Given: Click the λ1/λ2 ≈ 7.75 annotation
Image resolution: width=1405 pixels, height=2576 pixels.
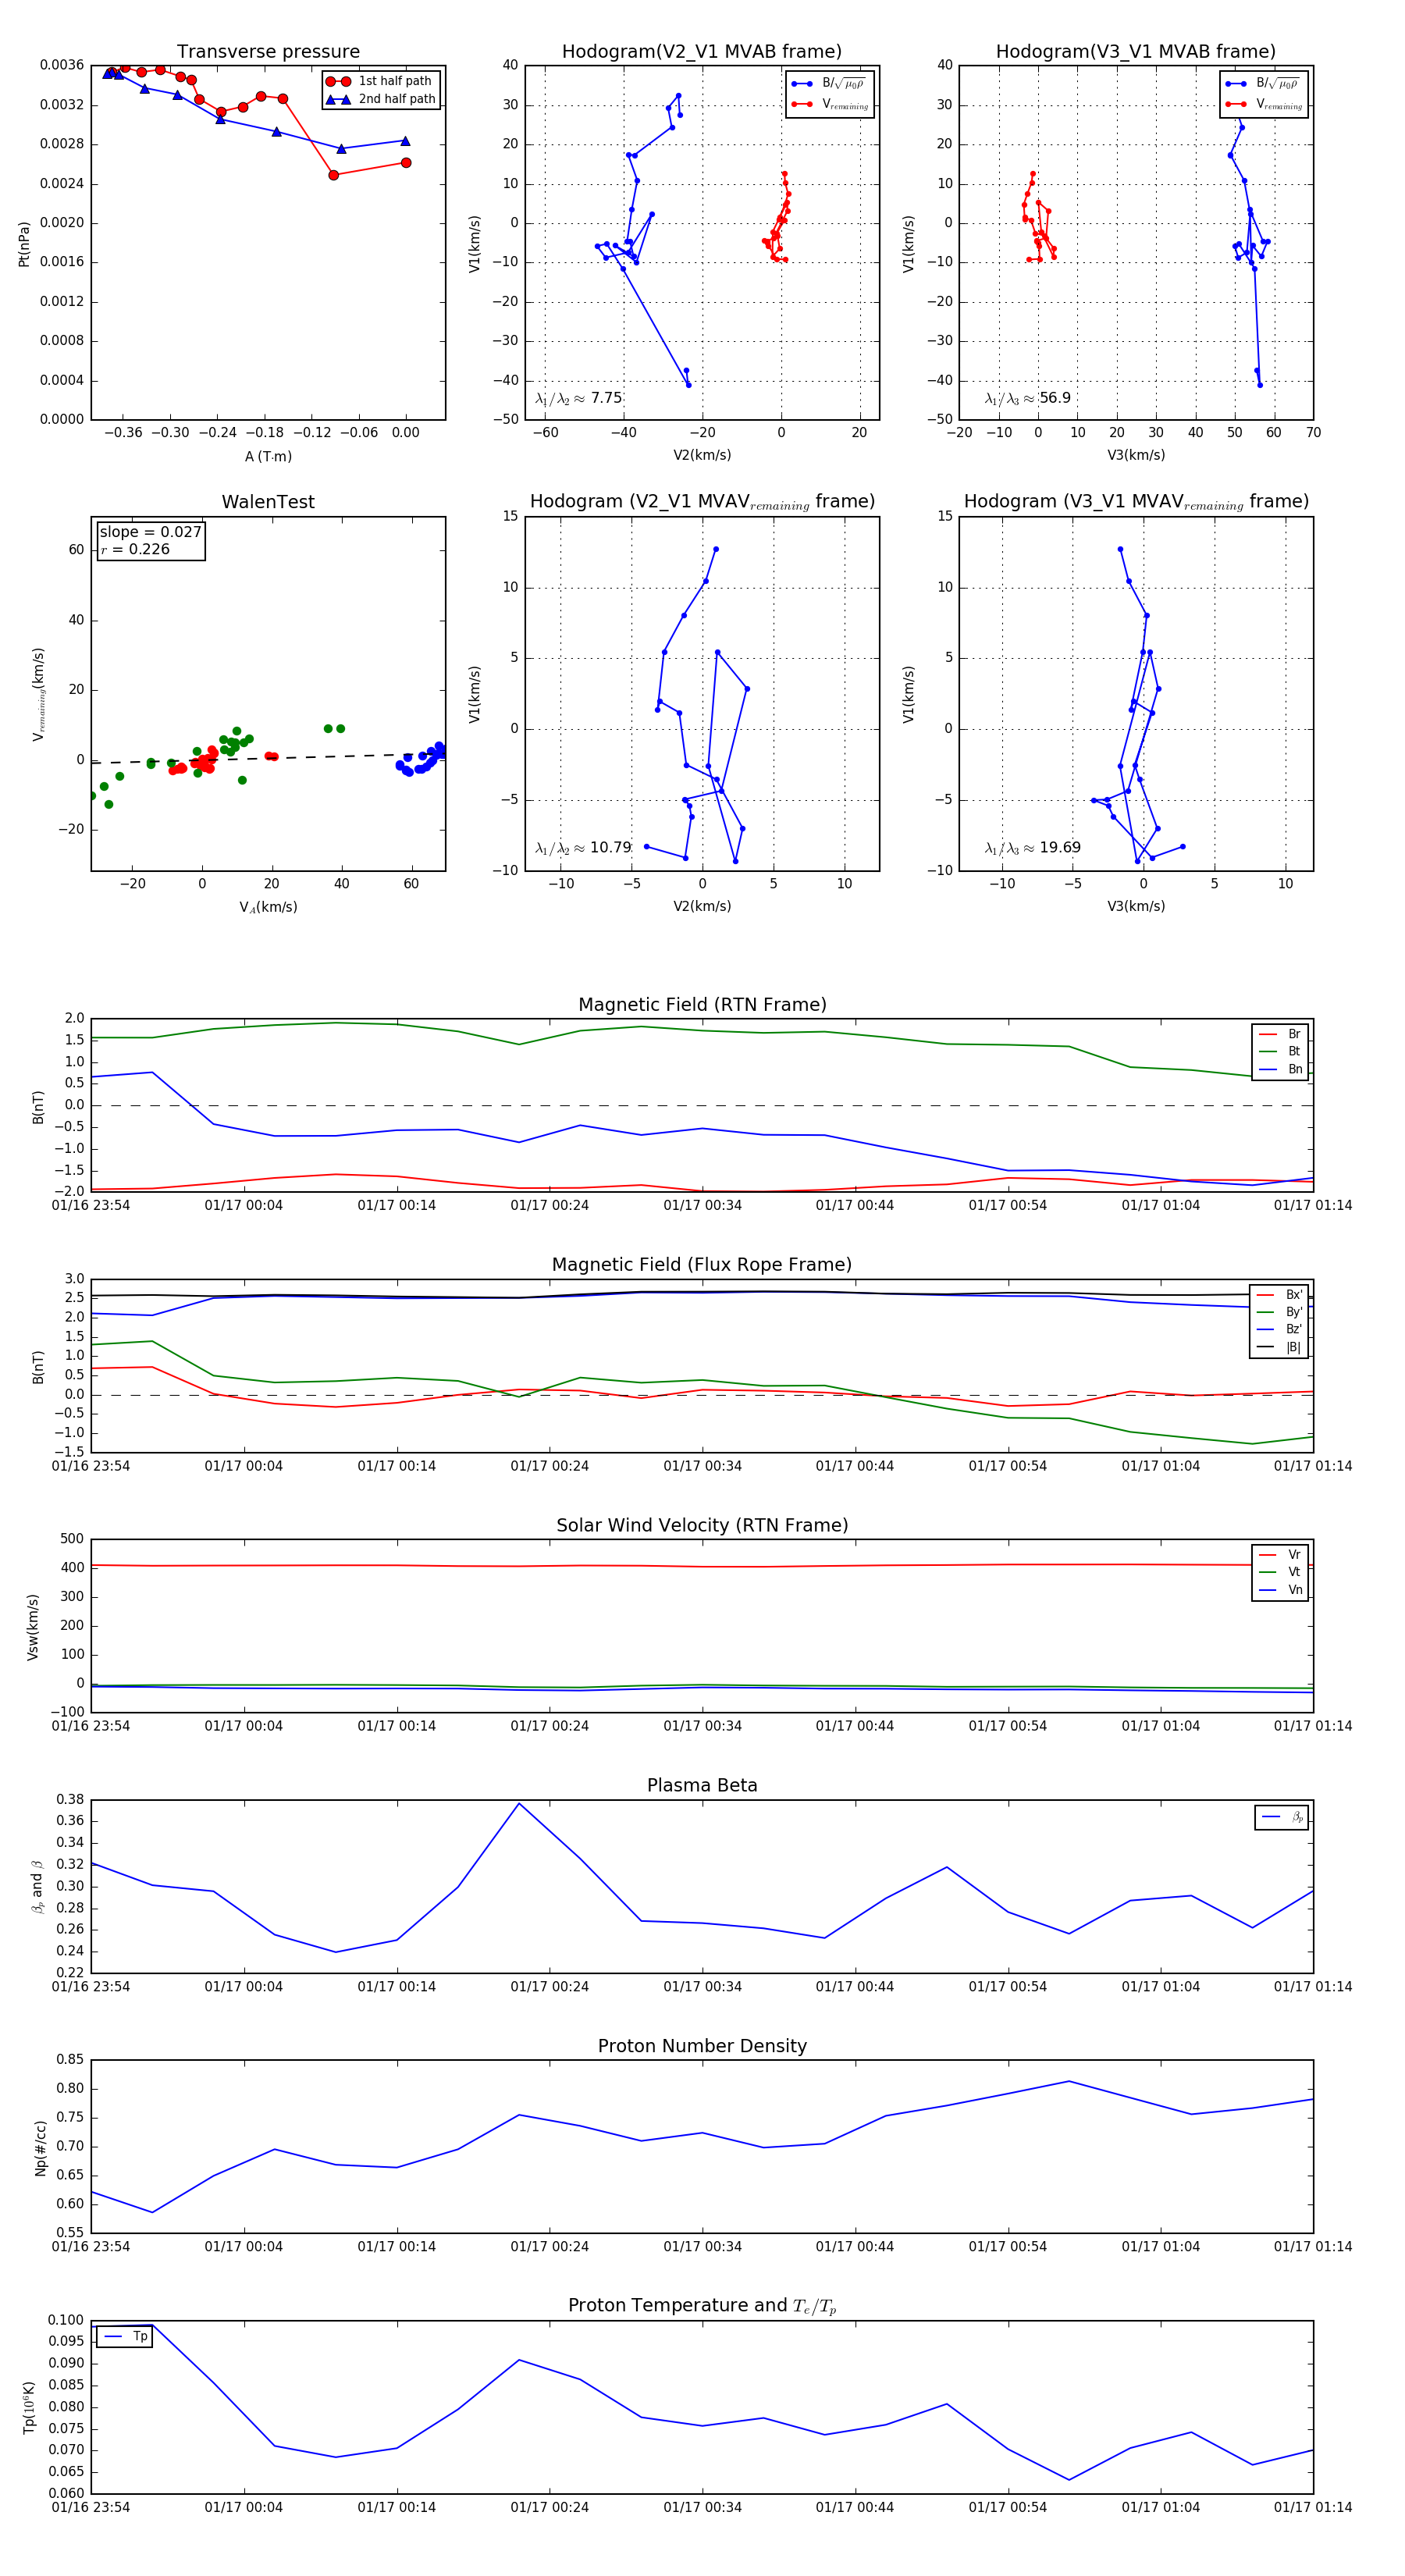Looking at the screenshot, I should click(579, 398).
